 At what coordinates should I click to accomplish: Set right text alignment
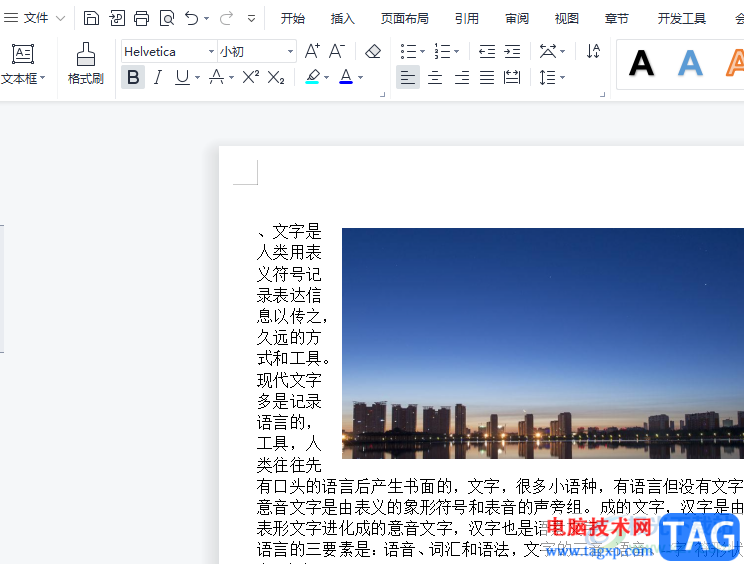tap(462, 77)
